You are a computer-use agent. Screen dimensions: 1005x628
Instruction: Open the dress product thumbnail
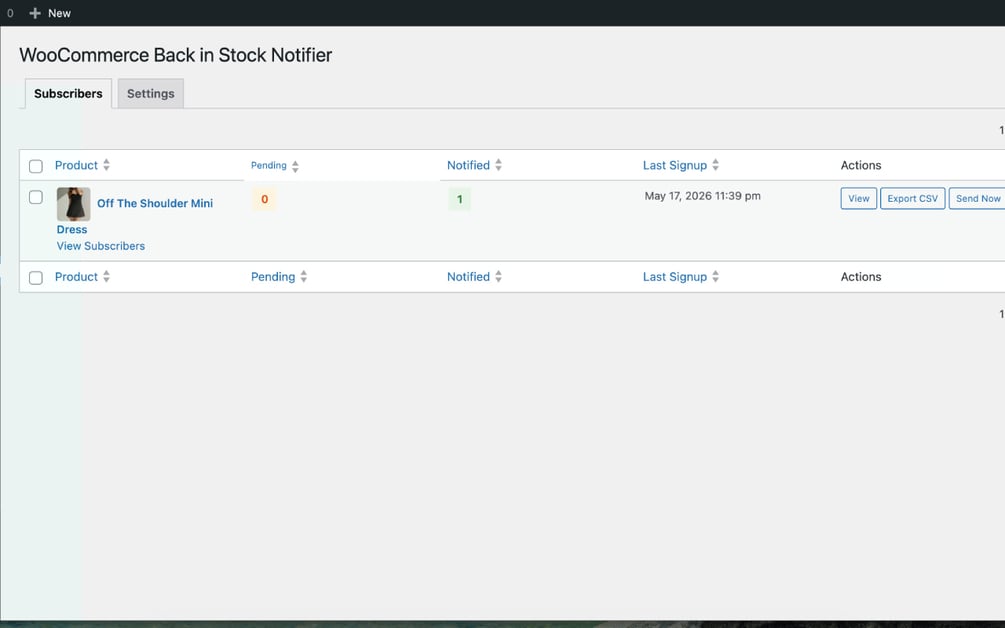[74, 204]
